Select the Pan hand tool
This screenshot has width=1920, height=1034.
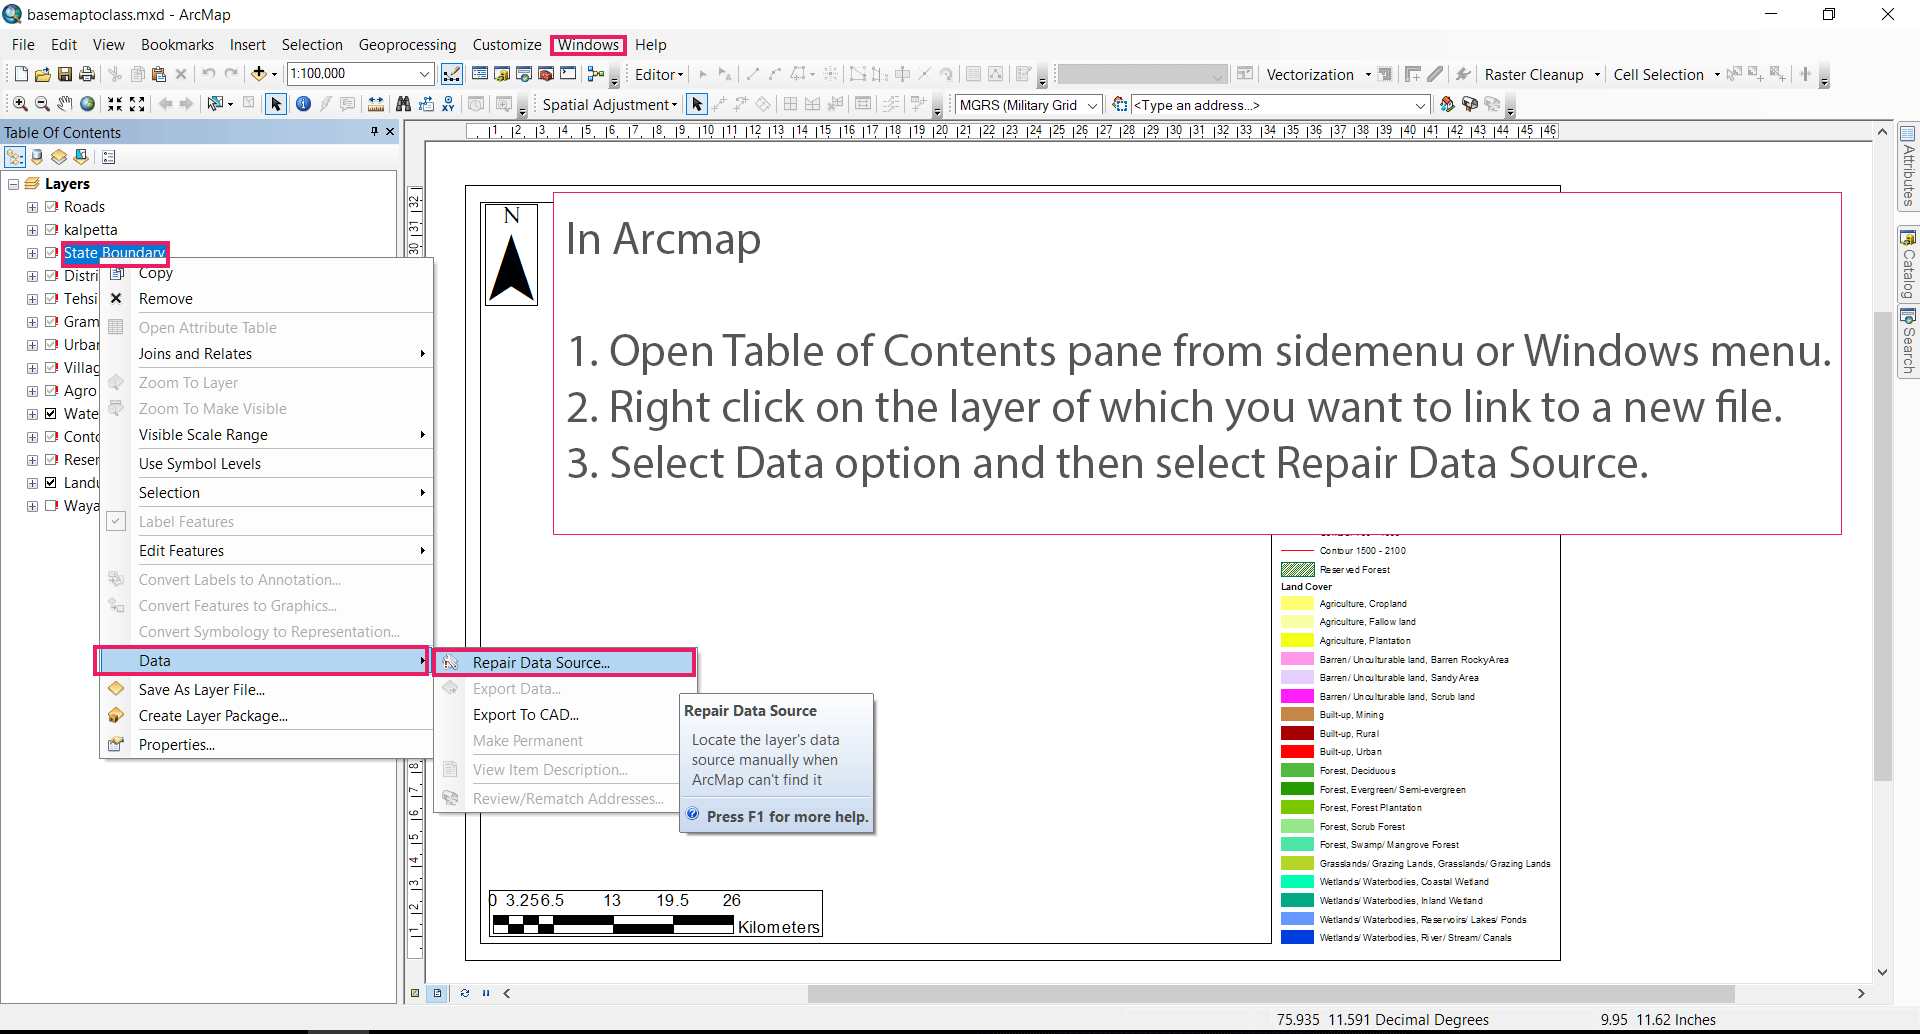(65, 104)
